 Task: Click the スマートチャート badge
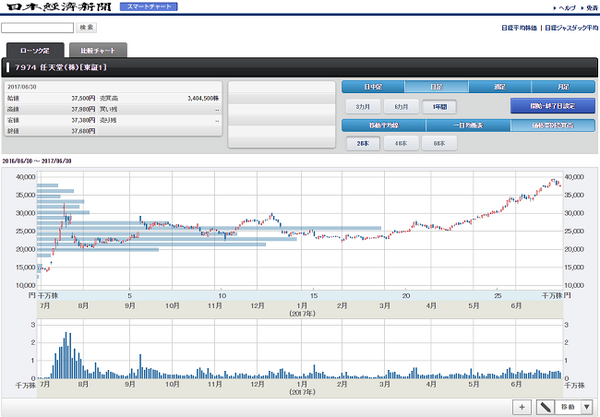[x=148, y=7]
